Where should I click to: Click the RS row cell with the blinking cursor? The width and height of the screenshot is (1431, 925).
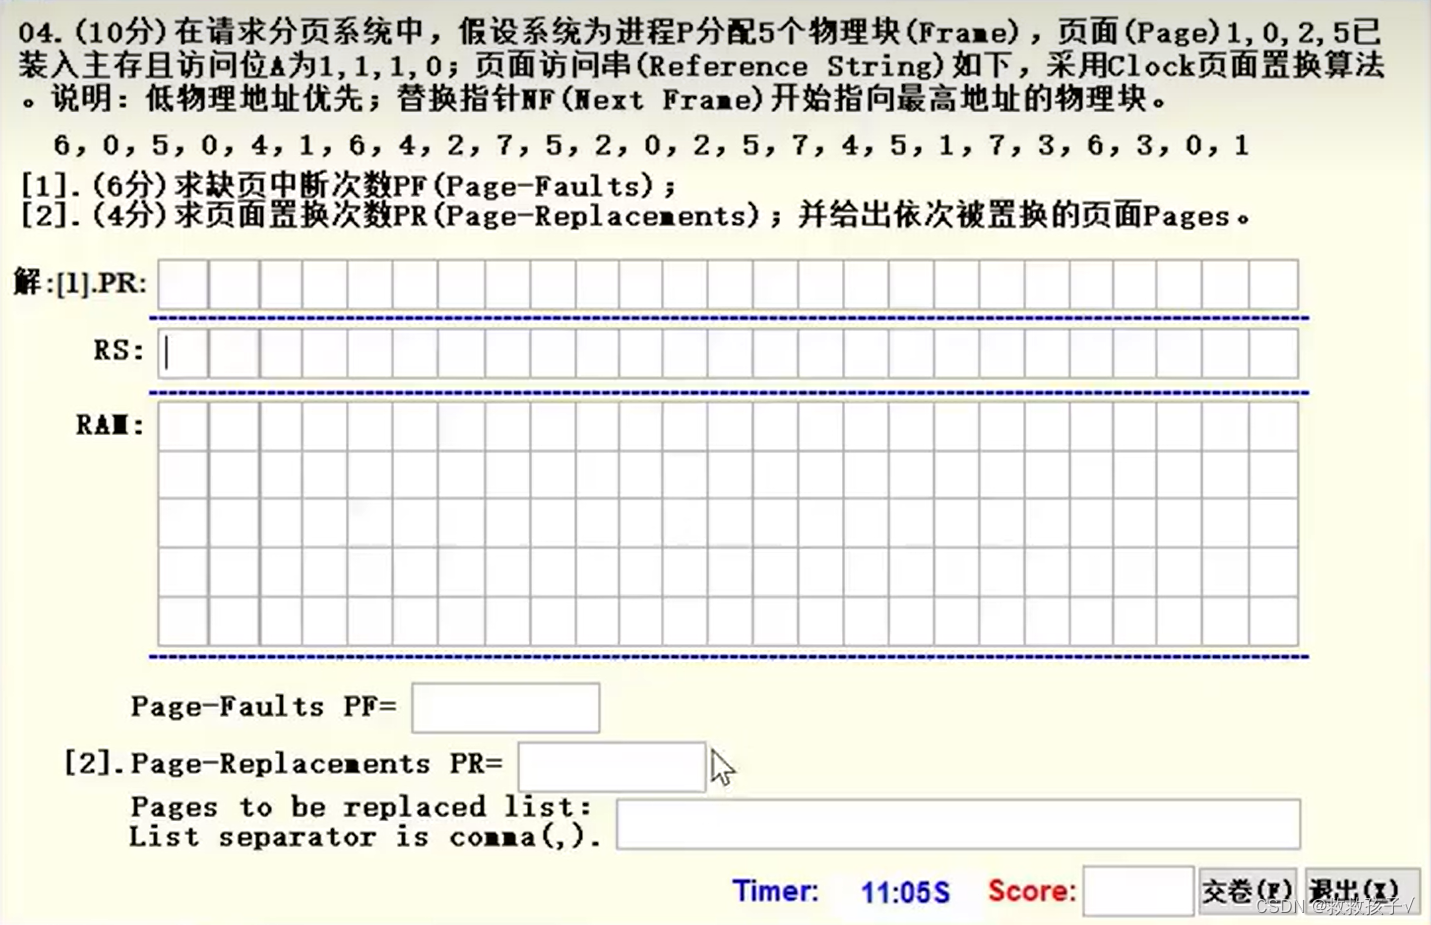click(x=181, y=352)
